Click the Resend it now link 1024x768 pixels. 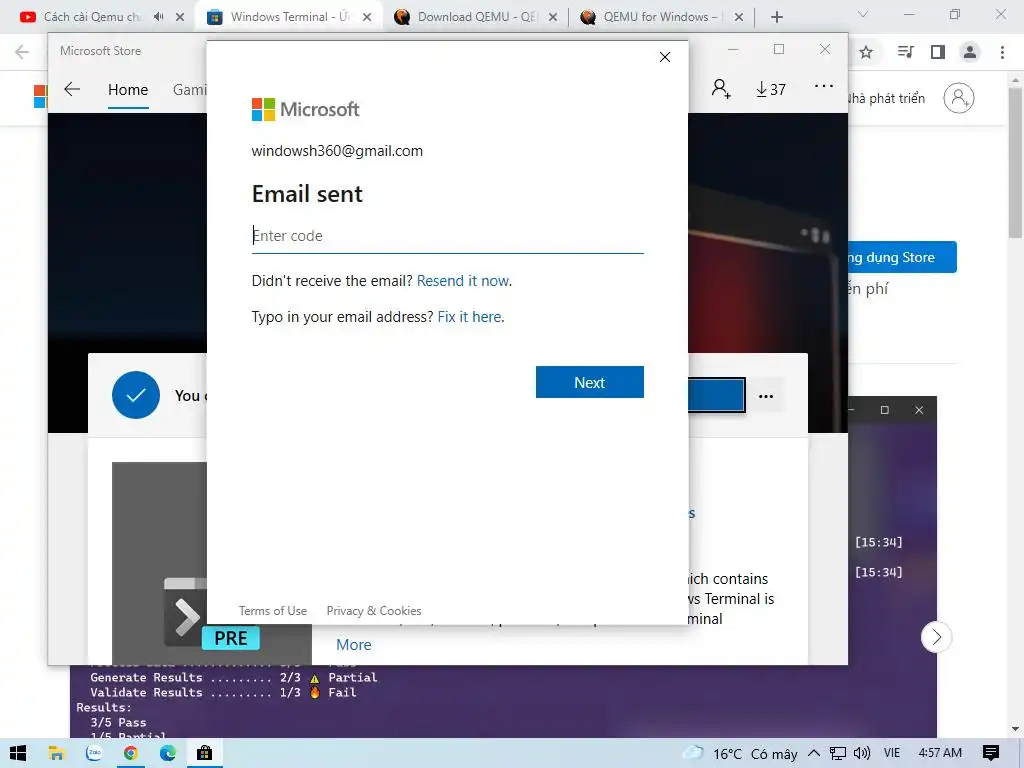(464, 281)
